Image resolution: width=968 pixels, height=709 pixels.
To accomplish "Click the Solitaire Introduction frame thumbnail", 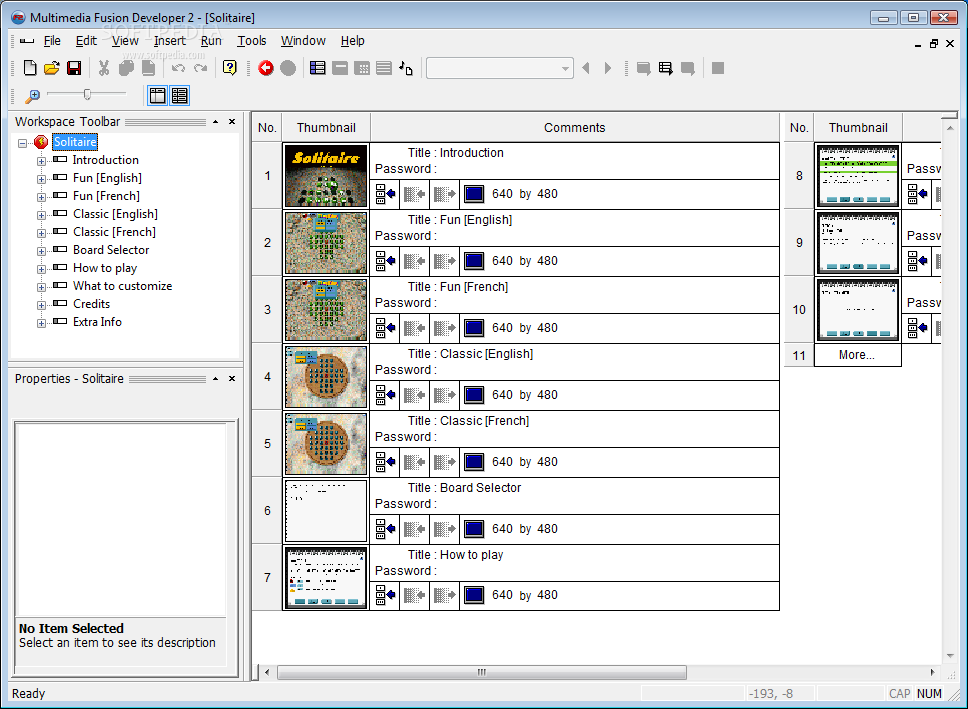I will 326,175.
